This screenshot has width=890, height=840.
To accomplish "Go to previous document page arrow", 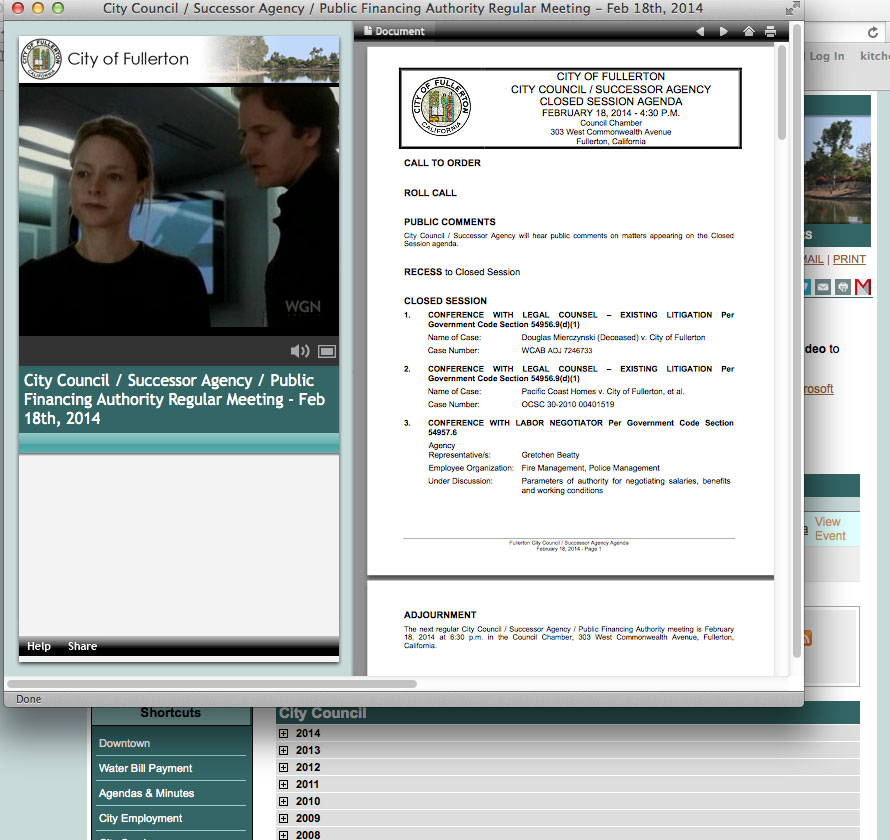I will tap(700, 32).
